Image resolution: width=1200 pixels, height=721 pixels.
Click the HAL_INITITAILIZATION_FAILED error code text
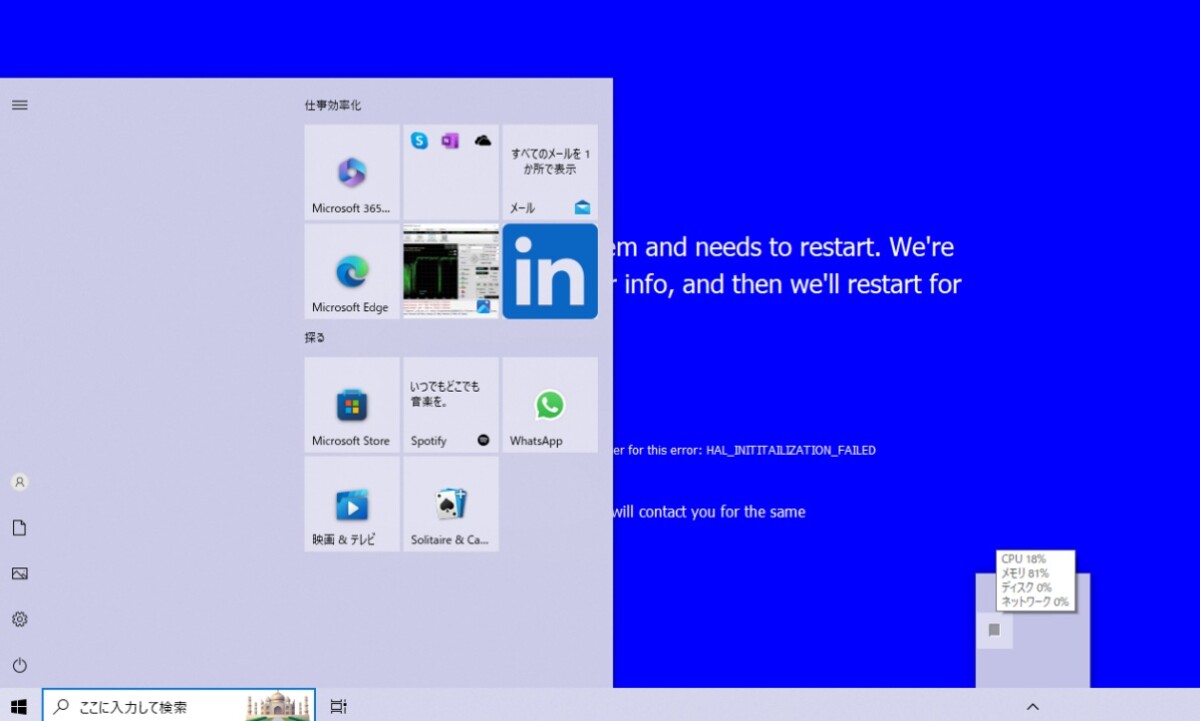[x=791, y=451]
